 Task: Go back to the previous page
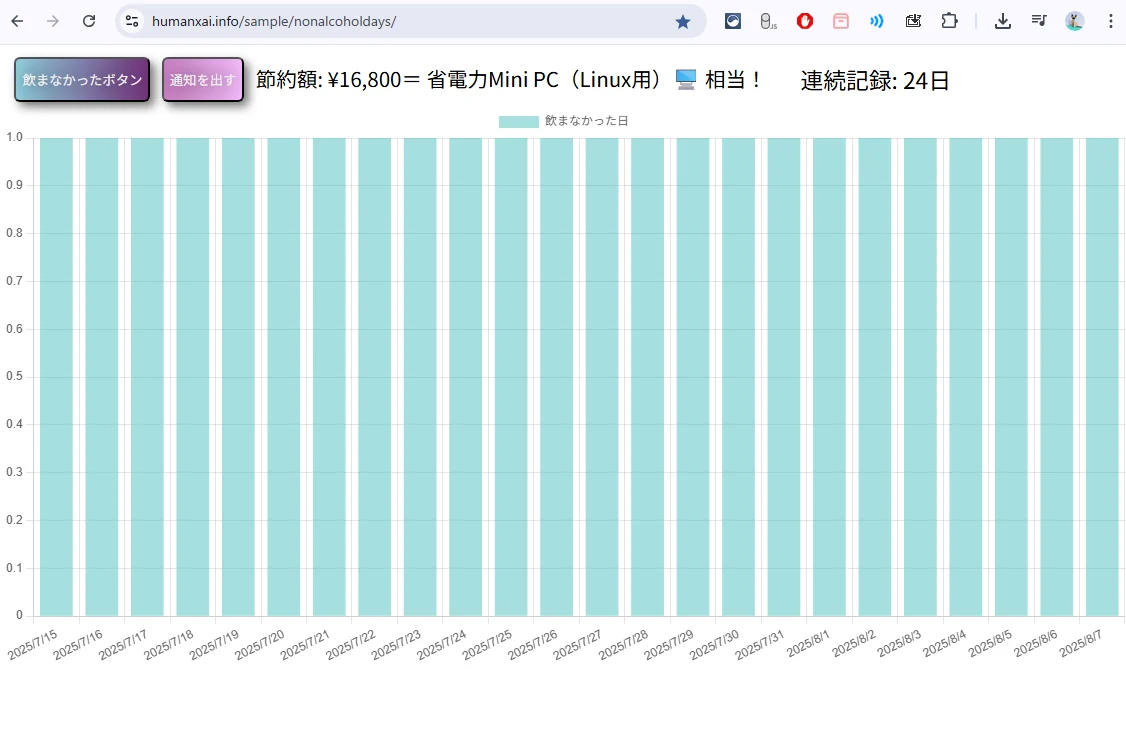click(17, 21)
